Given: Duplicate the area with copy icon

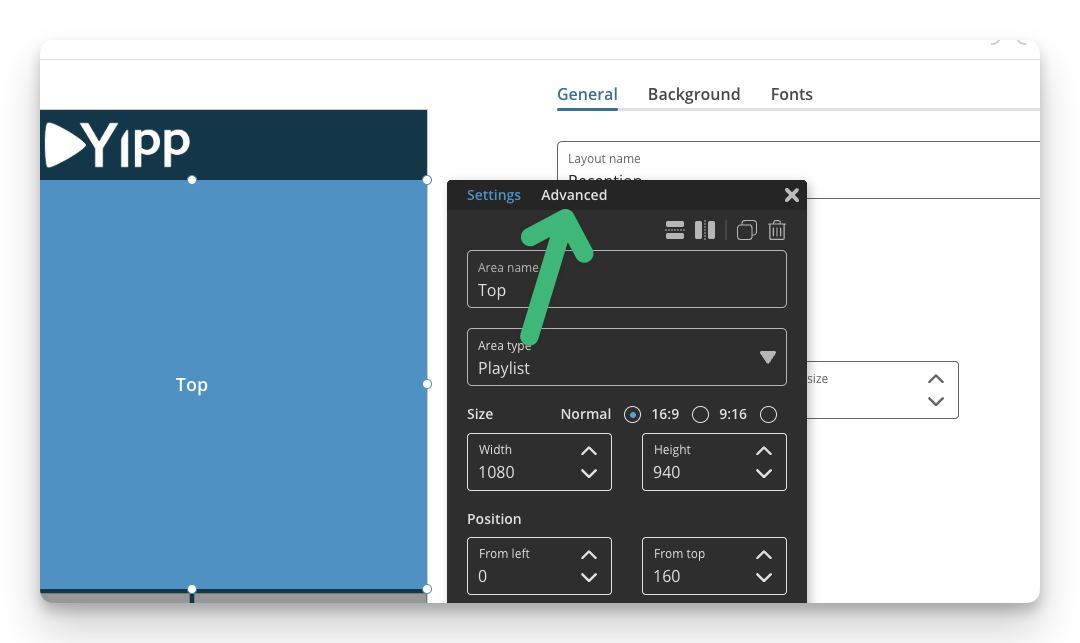Looking at the screenshot, I should pos(747,230).
